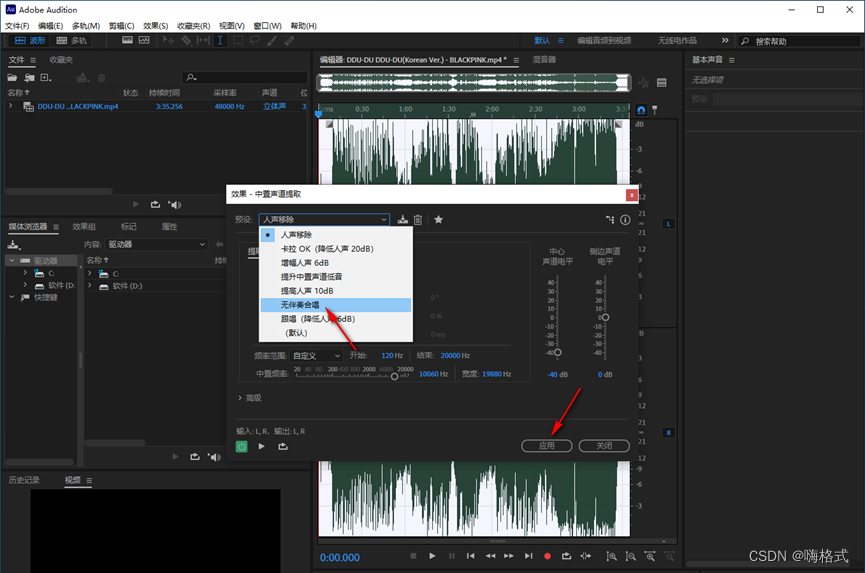865x573 pixels.
Task: Click the Files panel search field
Action: pos(244,78)
